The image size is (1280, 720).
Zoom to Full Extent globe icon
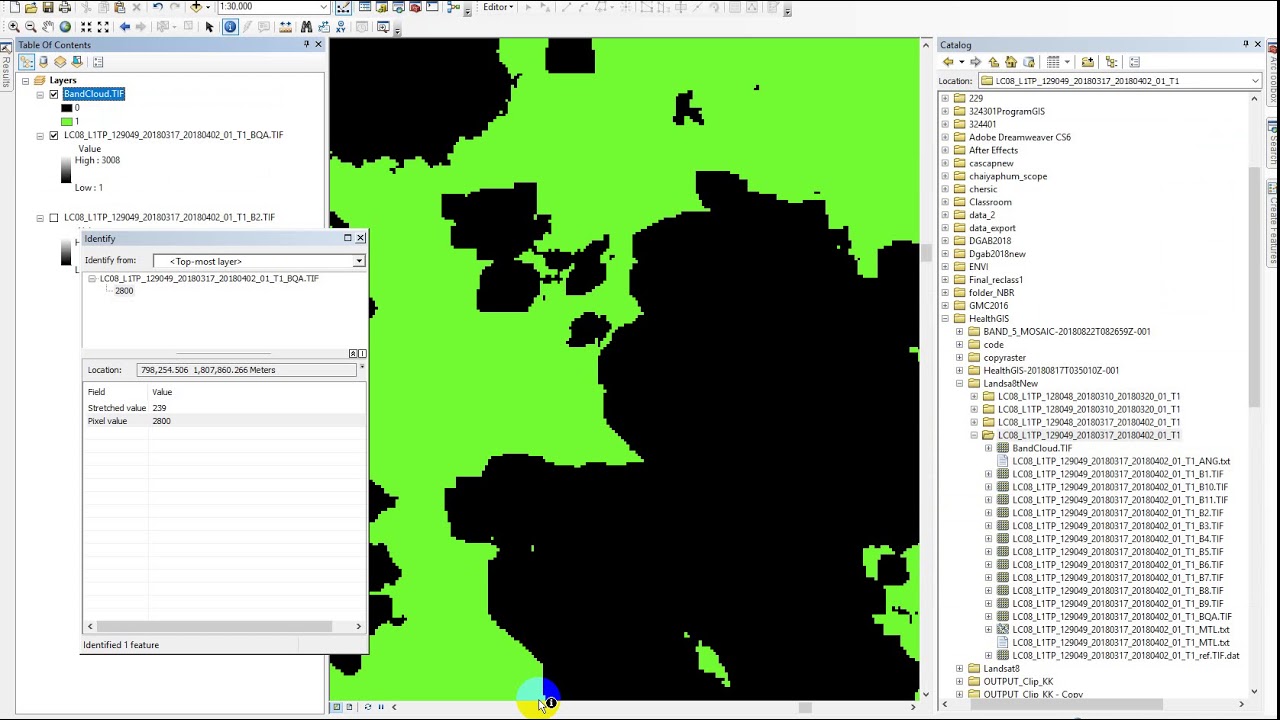click(x=65, y=27)
